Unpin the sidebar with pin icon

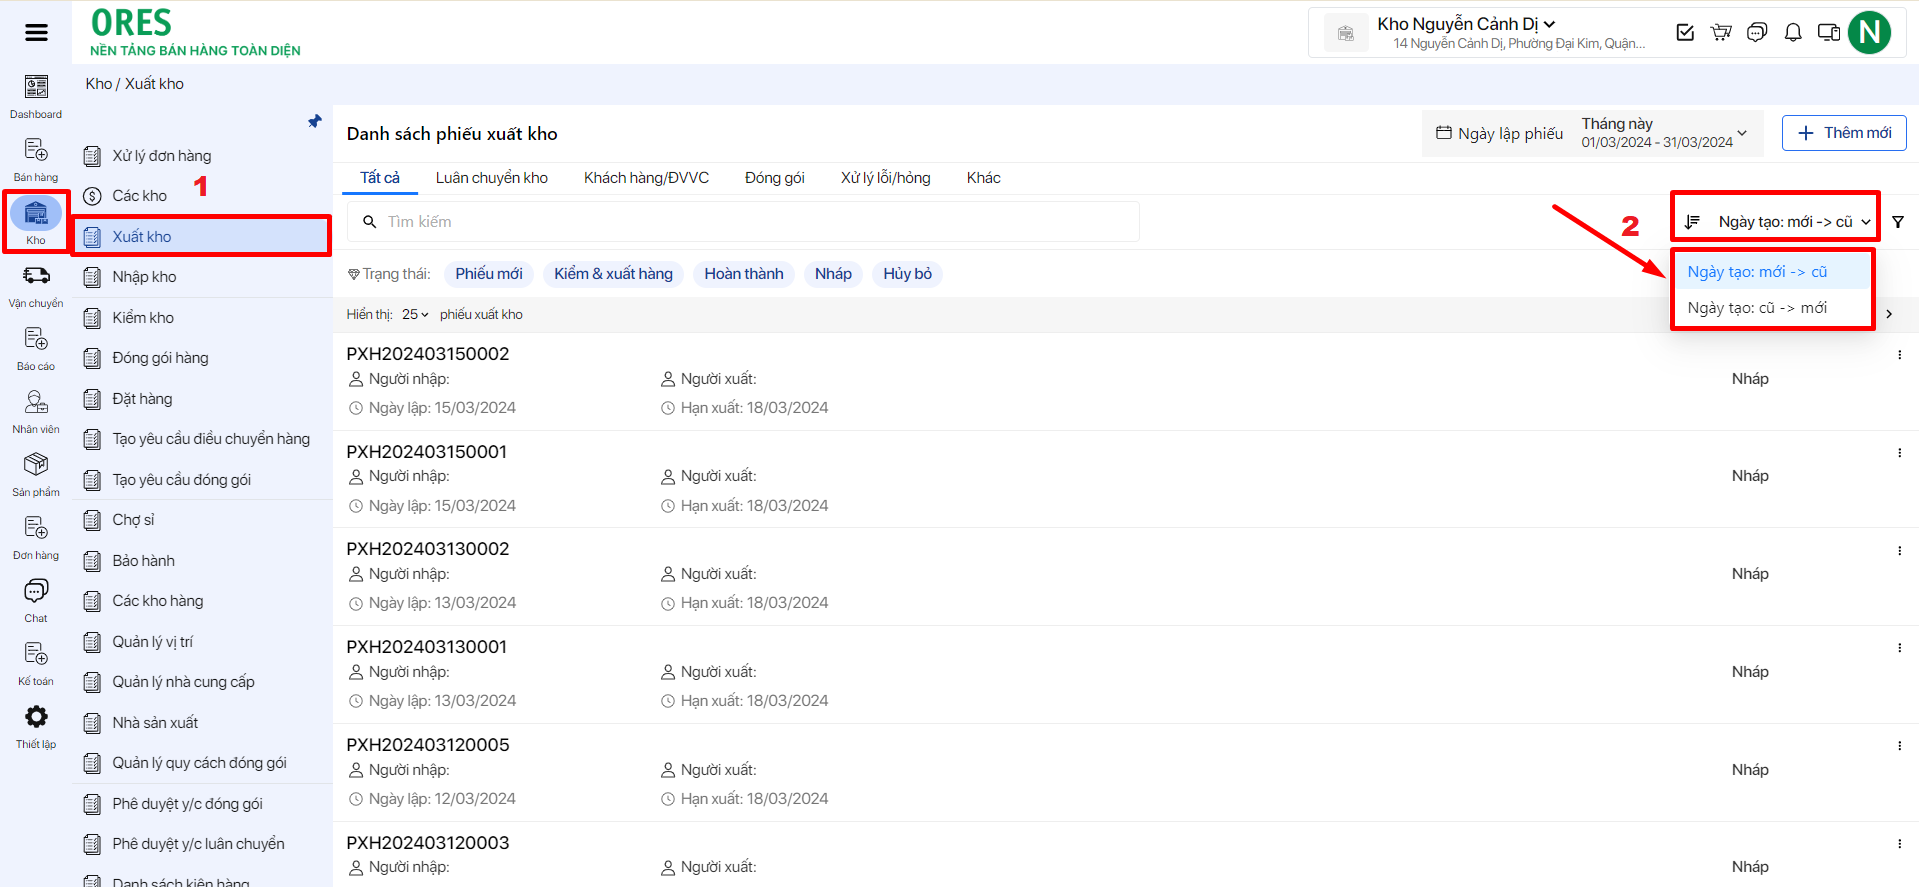(315, 122)
